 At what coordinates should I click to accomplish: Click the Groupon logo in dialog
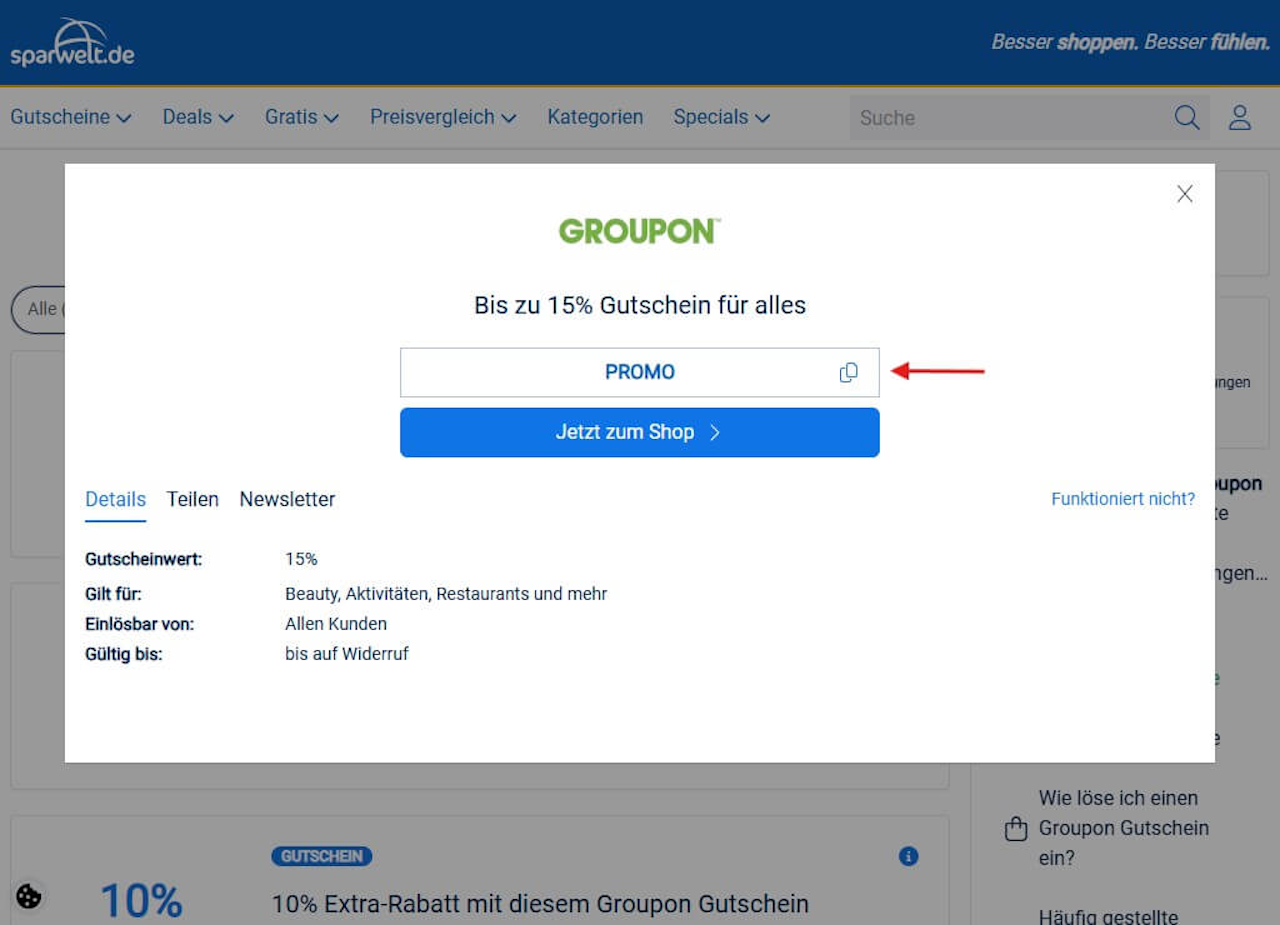pyautogui.click(x=640, y=231)
